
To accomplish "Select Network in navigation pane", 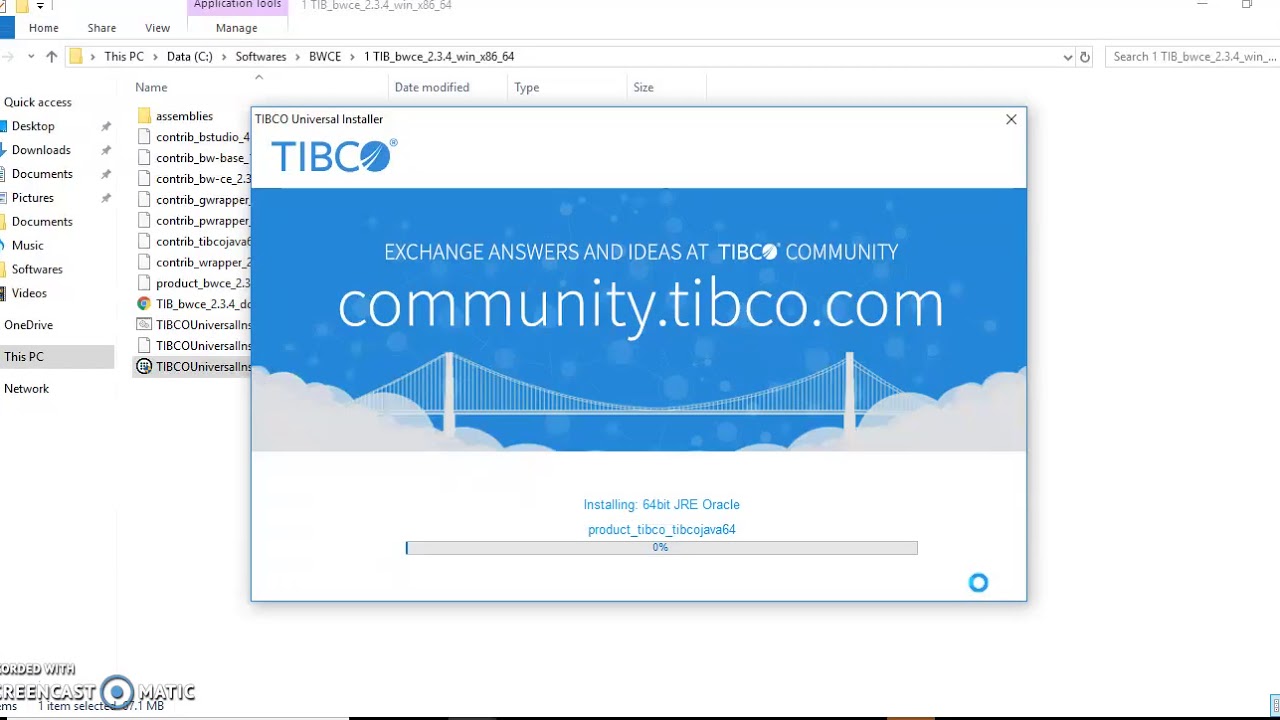I will (x=26, y=389).
